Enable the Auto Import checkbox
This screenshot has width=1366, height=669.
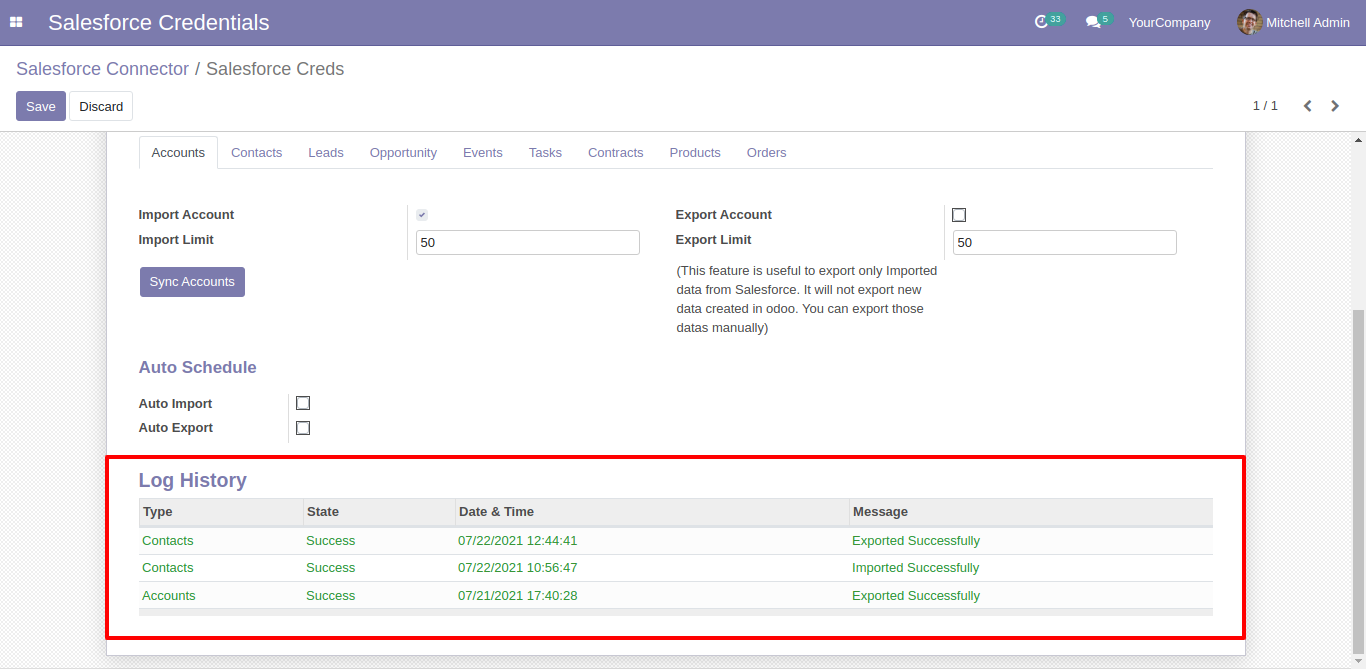tap(303, 403)
